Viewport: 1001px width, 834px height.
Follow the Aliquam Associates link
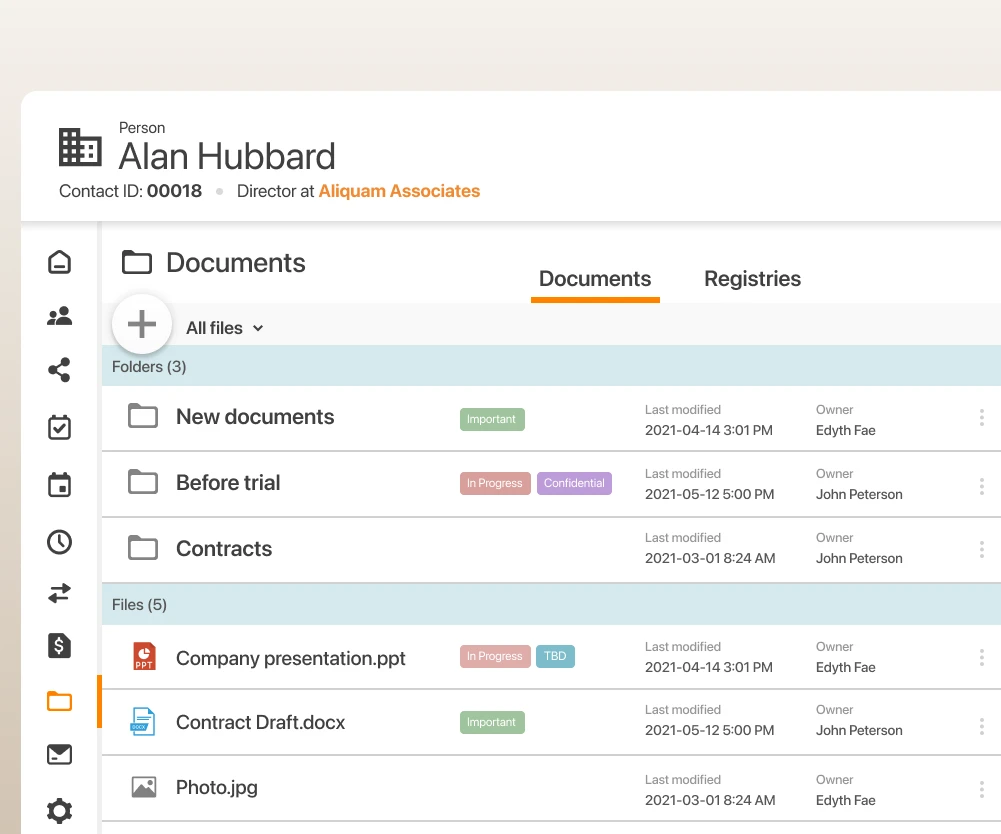[399, 191]
